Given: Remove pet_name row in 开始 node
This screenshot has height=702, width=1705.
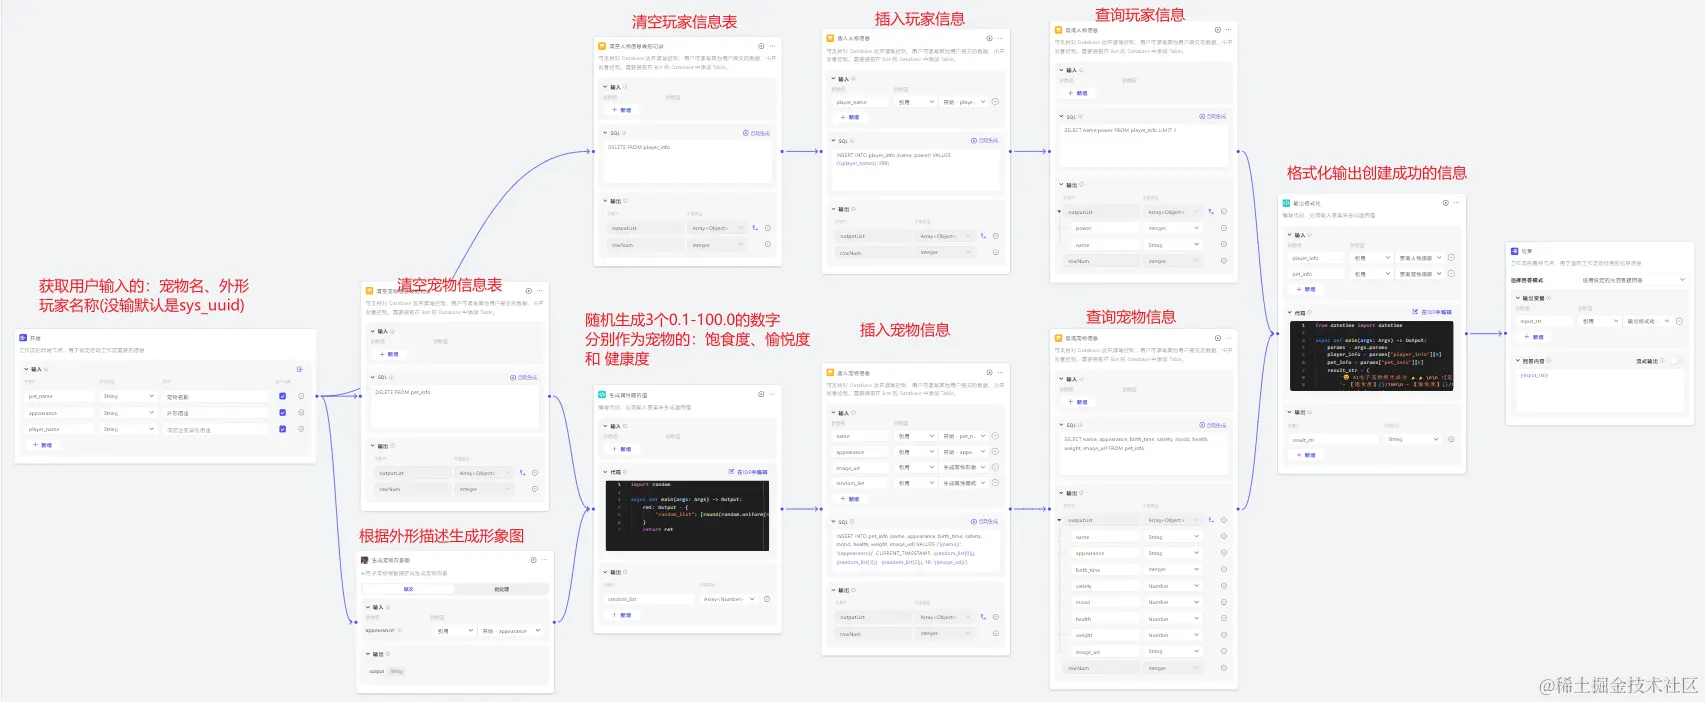Looking at the screenshot, I should [x=301, y=396].
